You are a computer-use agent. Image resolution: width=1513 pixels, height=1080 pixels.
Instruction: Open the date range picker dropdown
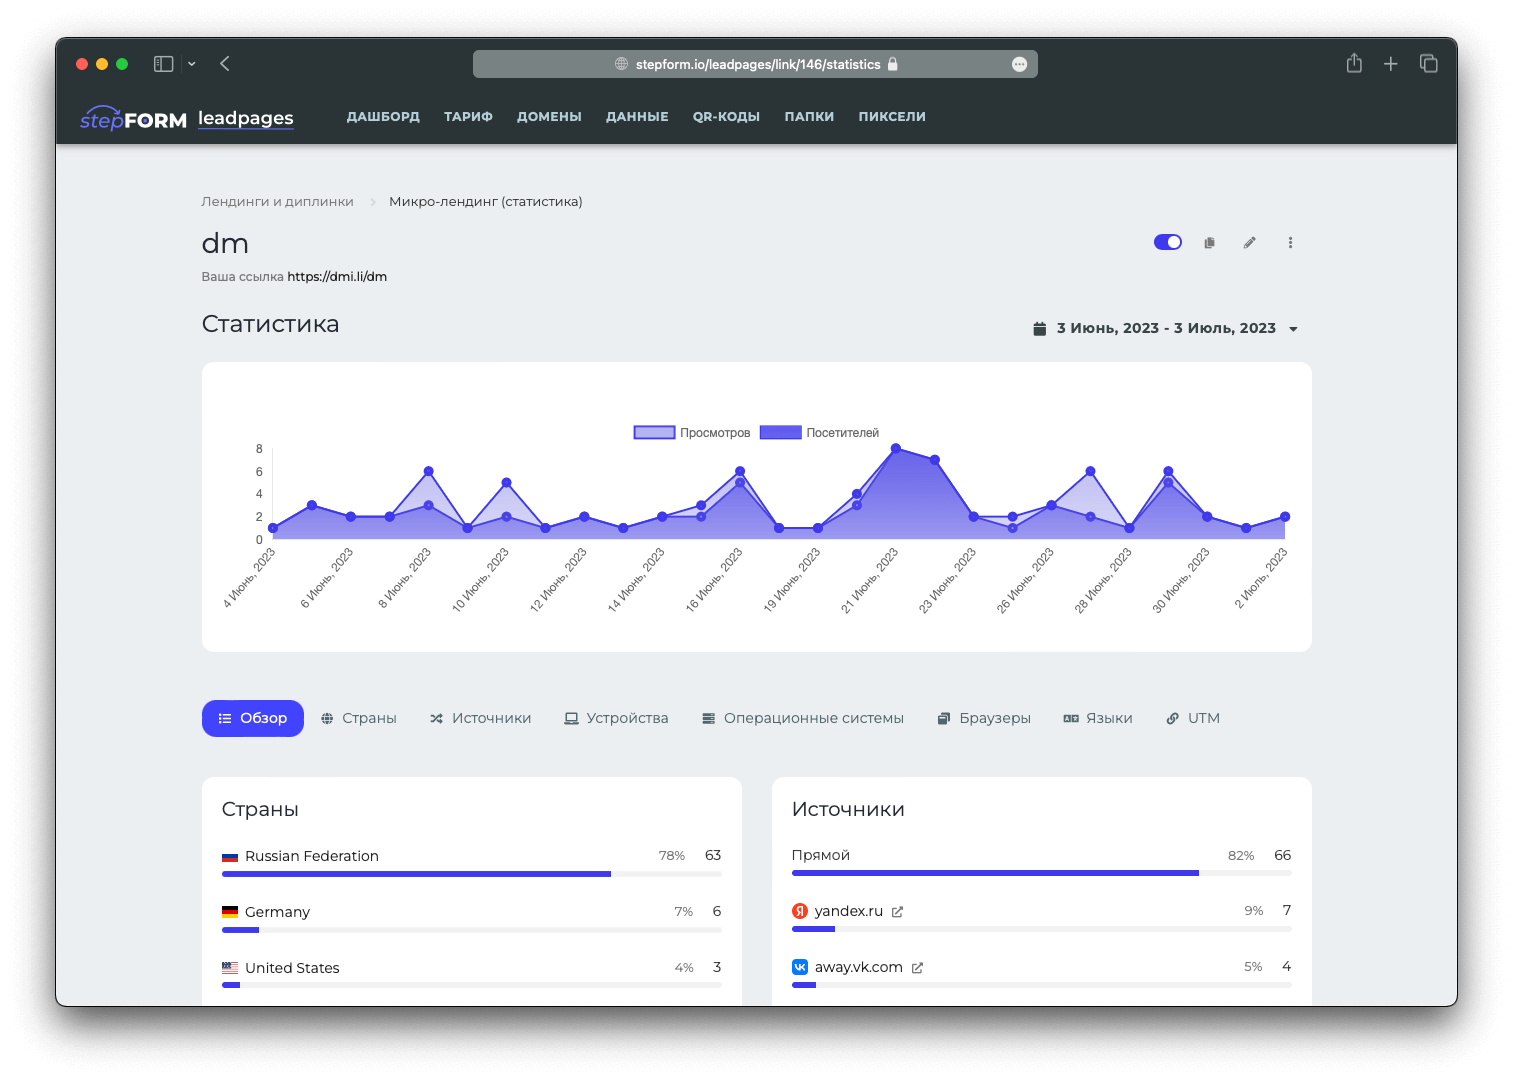[1165, 329]
